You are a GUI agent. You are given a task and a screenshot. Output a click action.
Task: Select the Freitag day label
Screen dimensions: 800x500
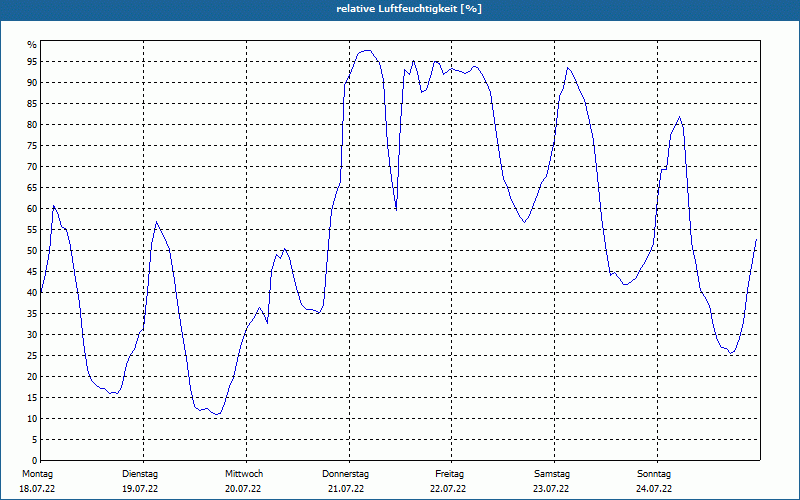coord(449,474)
